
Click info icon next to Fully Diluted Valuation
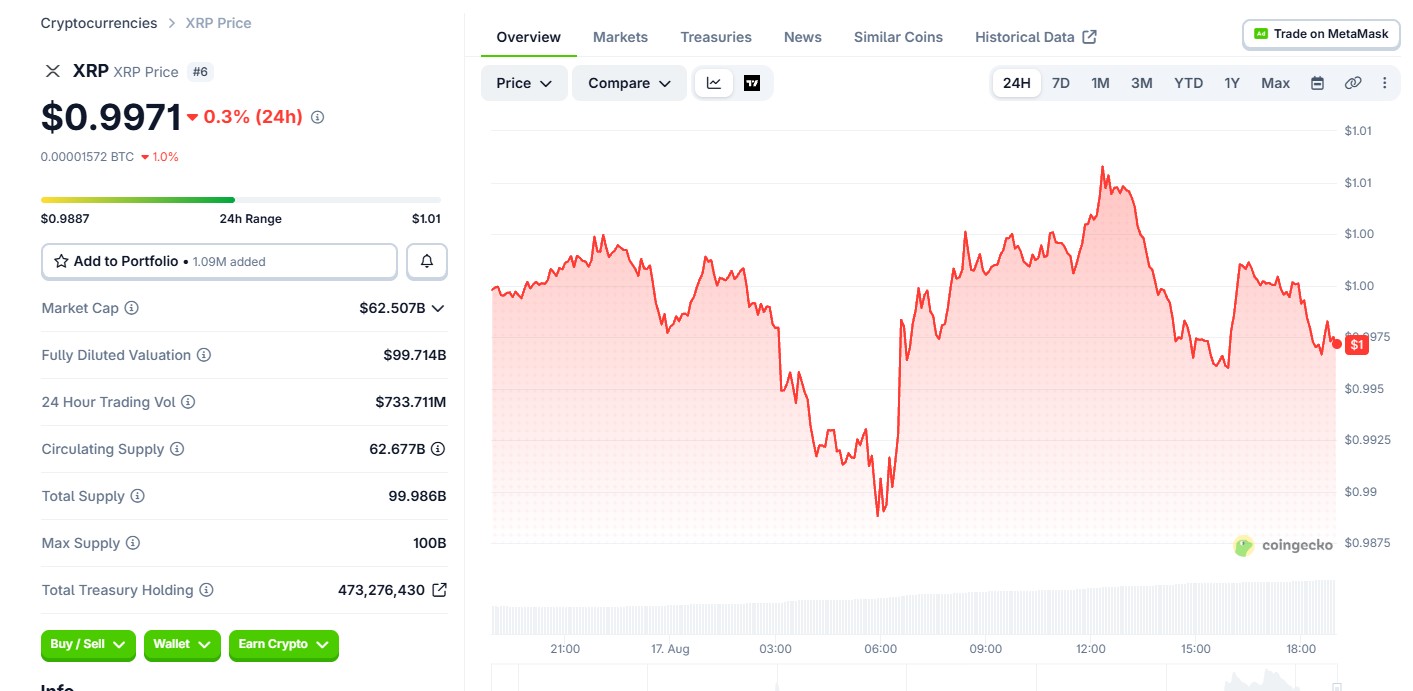(204, 355)
